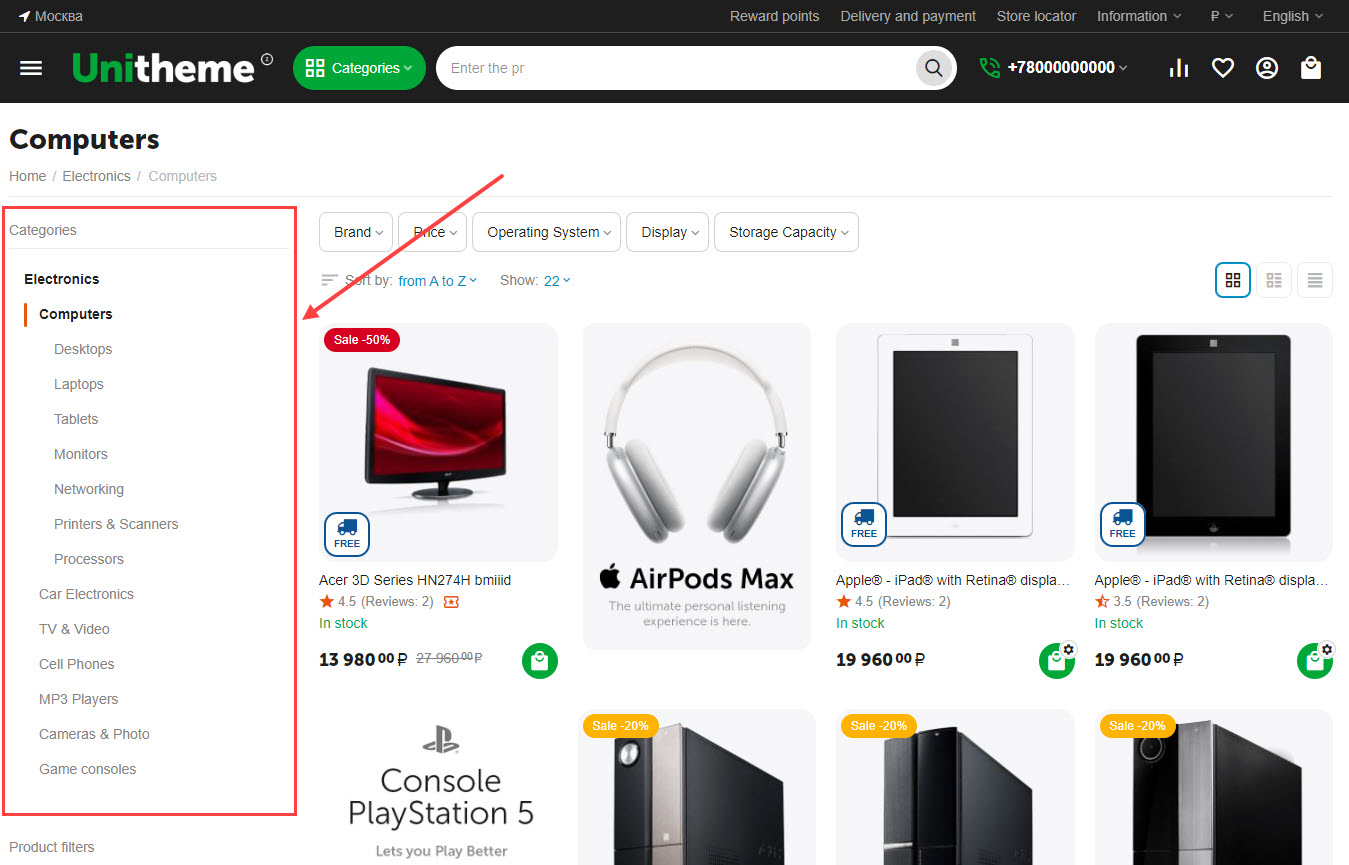Change sort order from A to Z
The height and width of the screenshot is (865, 1349).
click(x=437, y=281)
